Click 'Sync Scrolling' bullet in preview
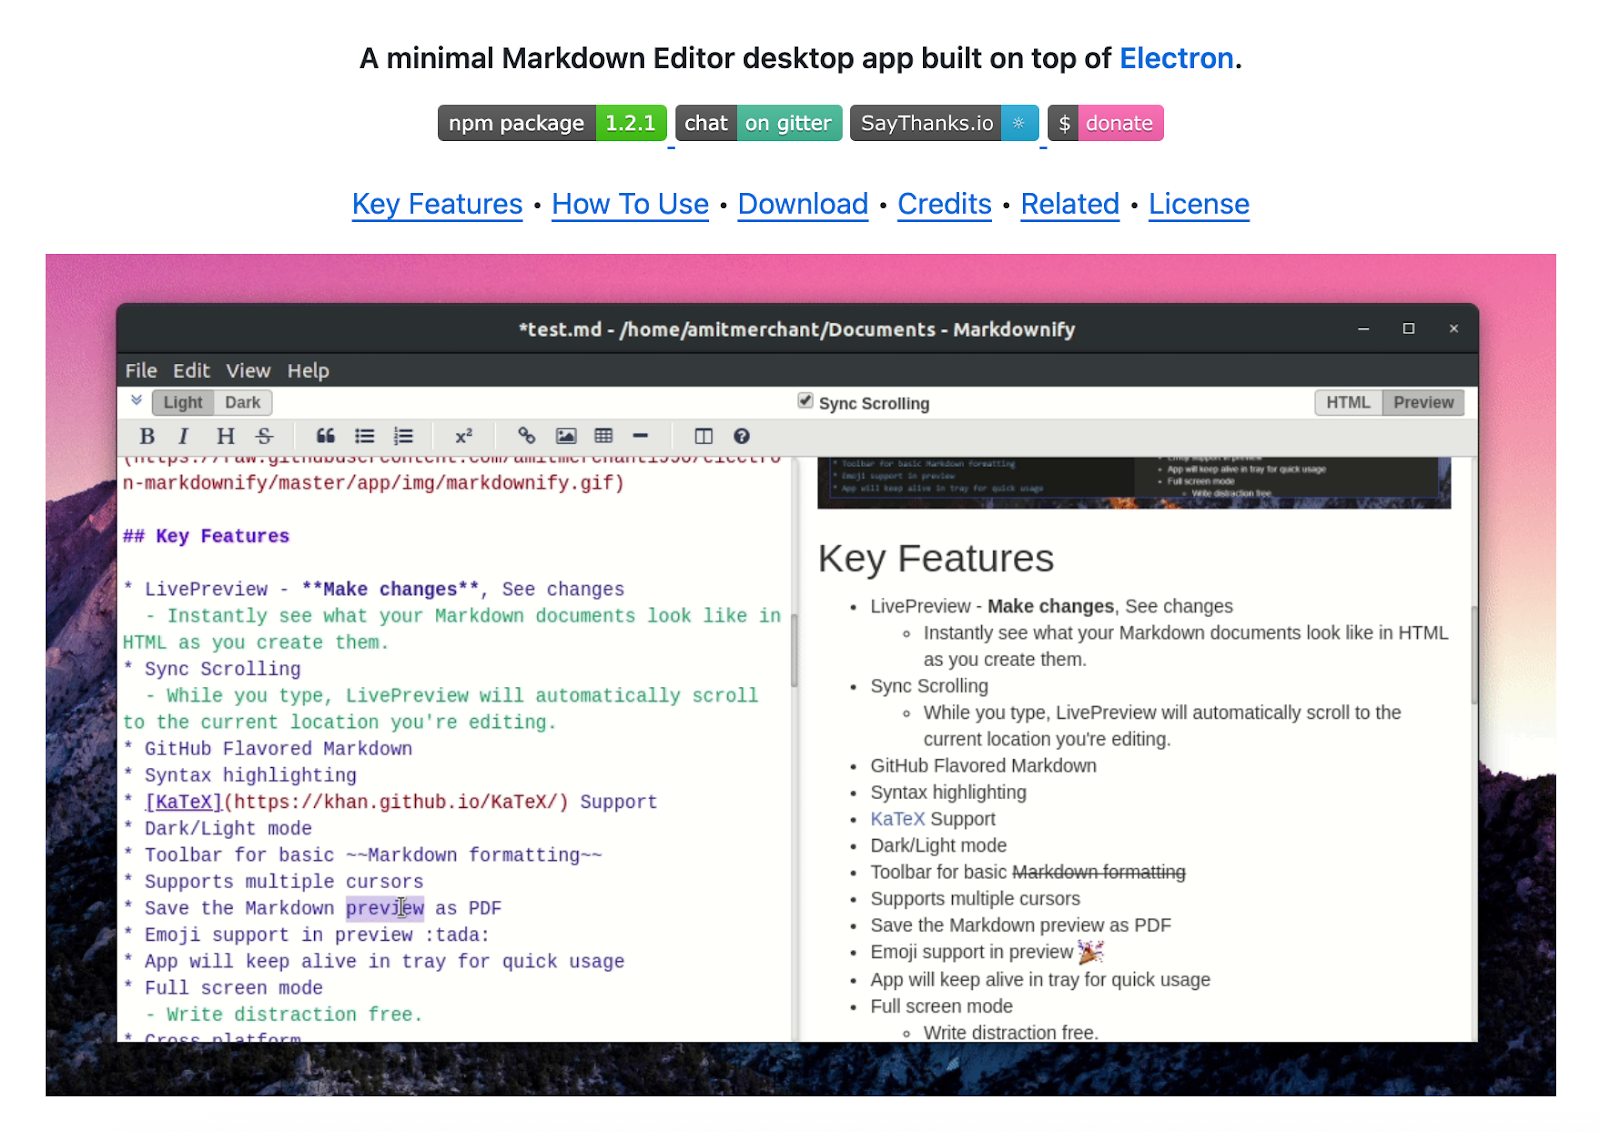This screenshot has height=1132, width=1600. 929,686
